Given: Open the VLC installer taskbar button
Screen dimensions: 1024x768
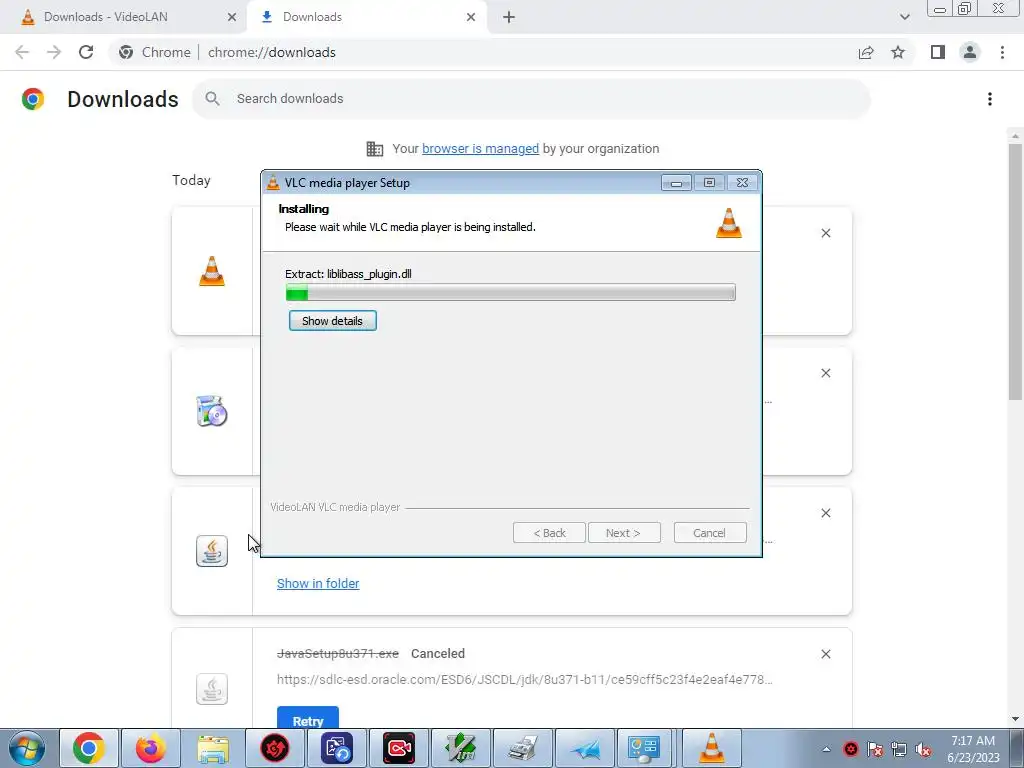Looking at the screenshot, I should pos(711,748).
